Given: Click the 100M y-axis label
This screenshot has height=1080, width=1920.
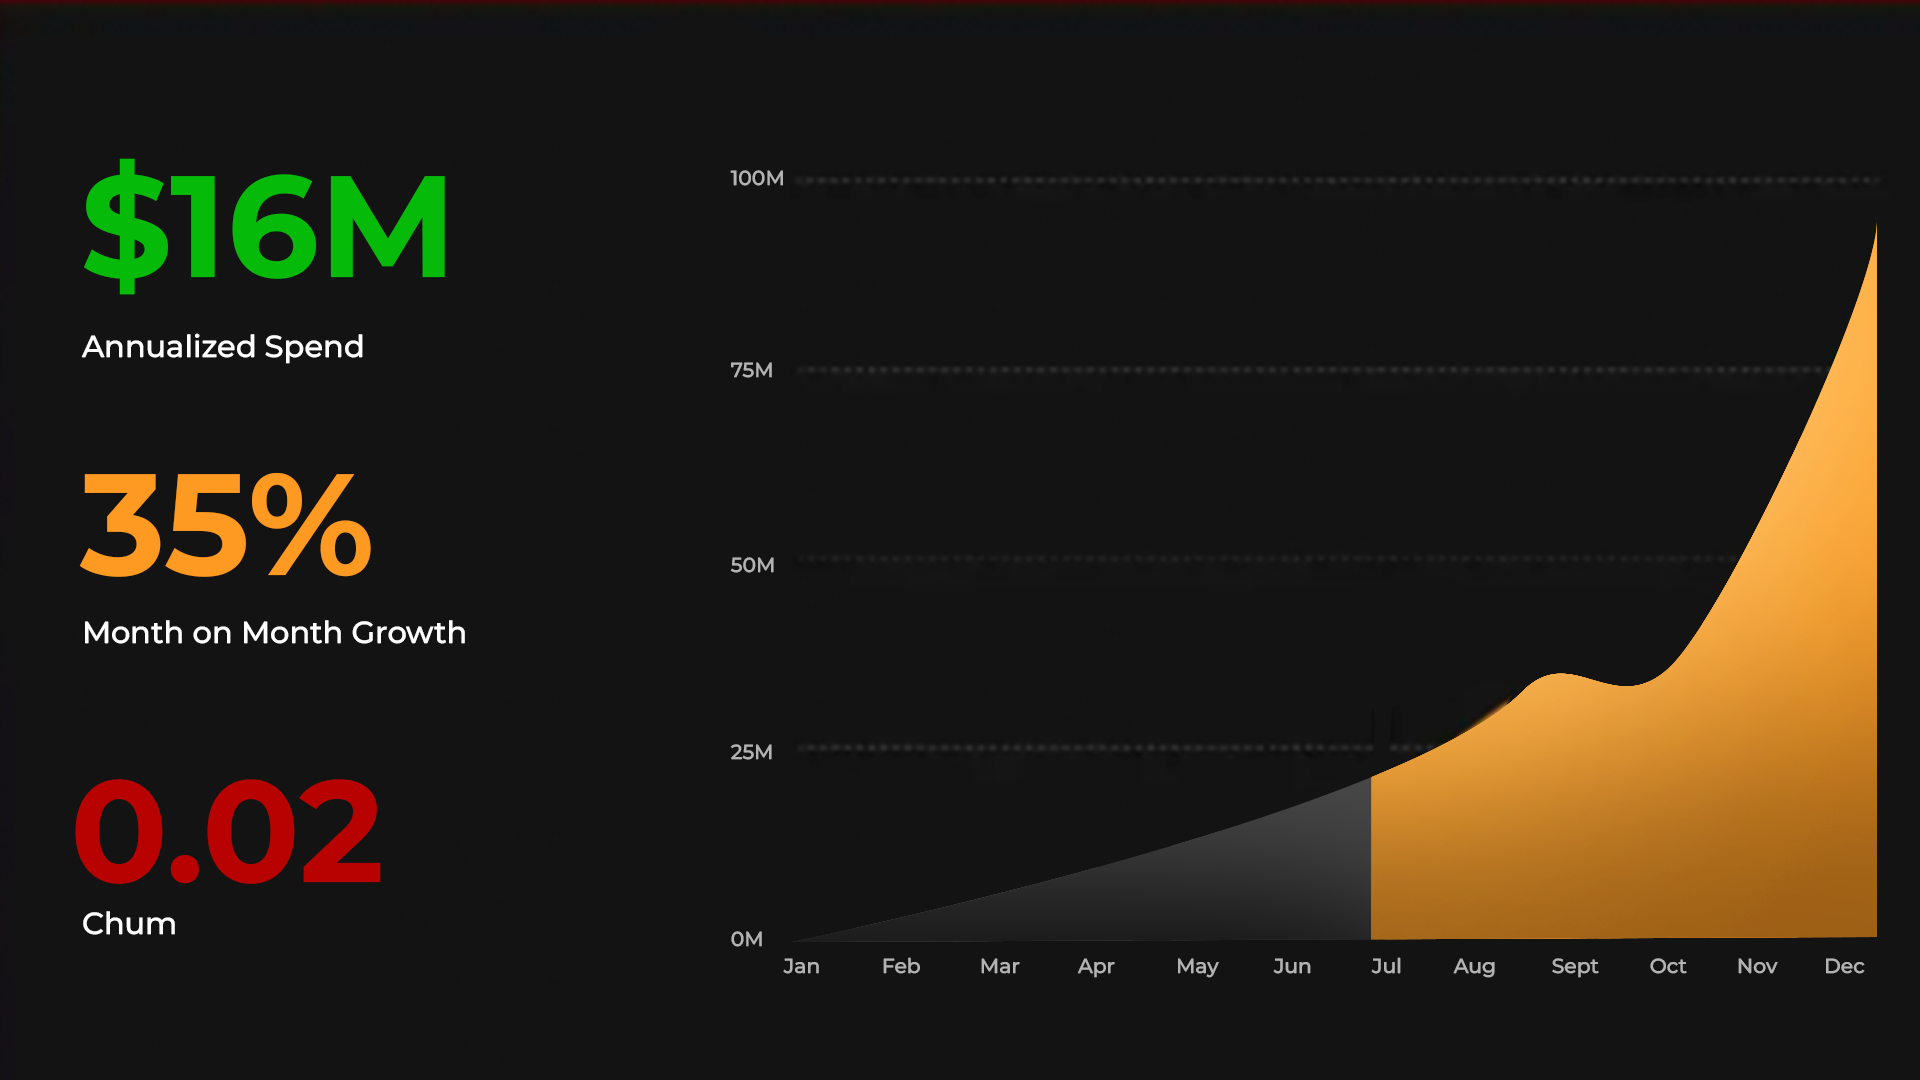Looking at the screenshot, I should tap(757, 179).
